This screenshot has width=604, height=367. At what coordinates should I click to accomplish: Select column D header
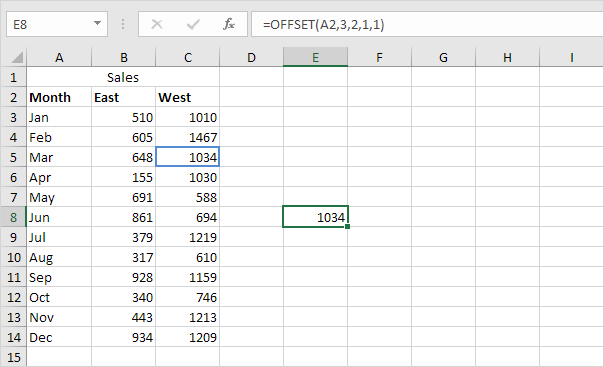click(x=252, y=57)
